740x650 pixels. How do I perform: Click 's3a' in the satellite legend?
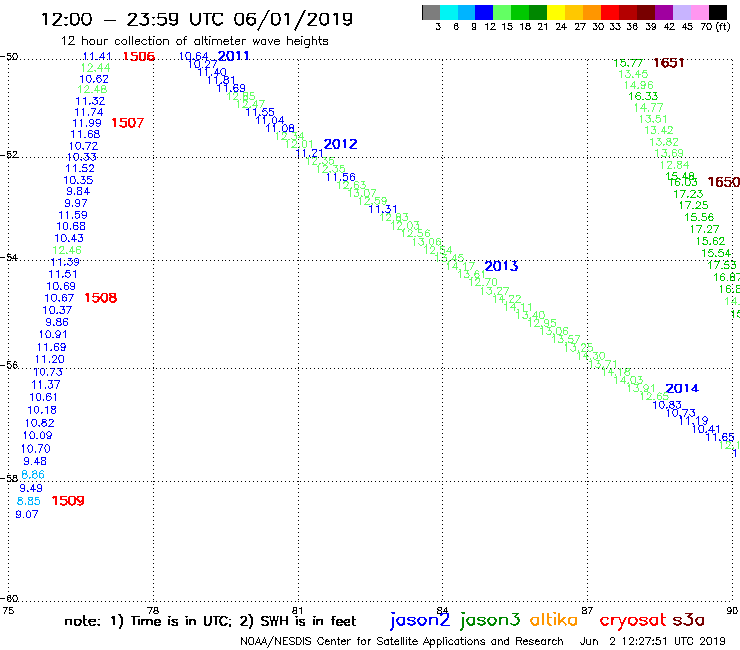click(x=688, y=620)
